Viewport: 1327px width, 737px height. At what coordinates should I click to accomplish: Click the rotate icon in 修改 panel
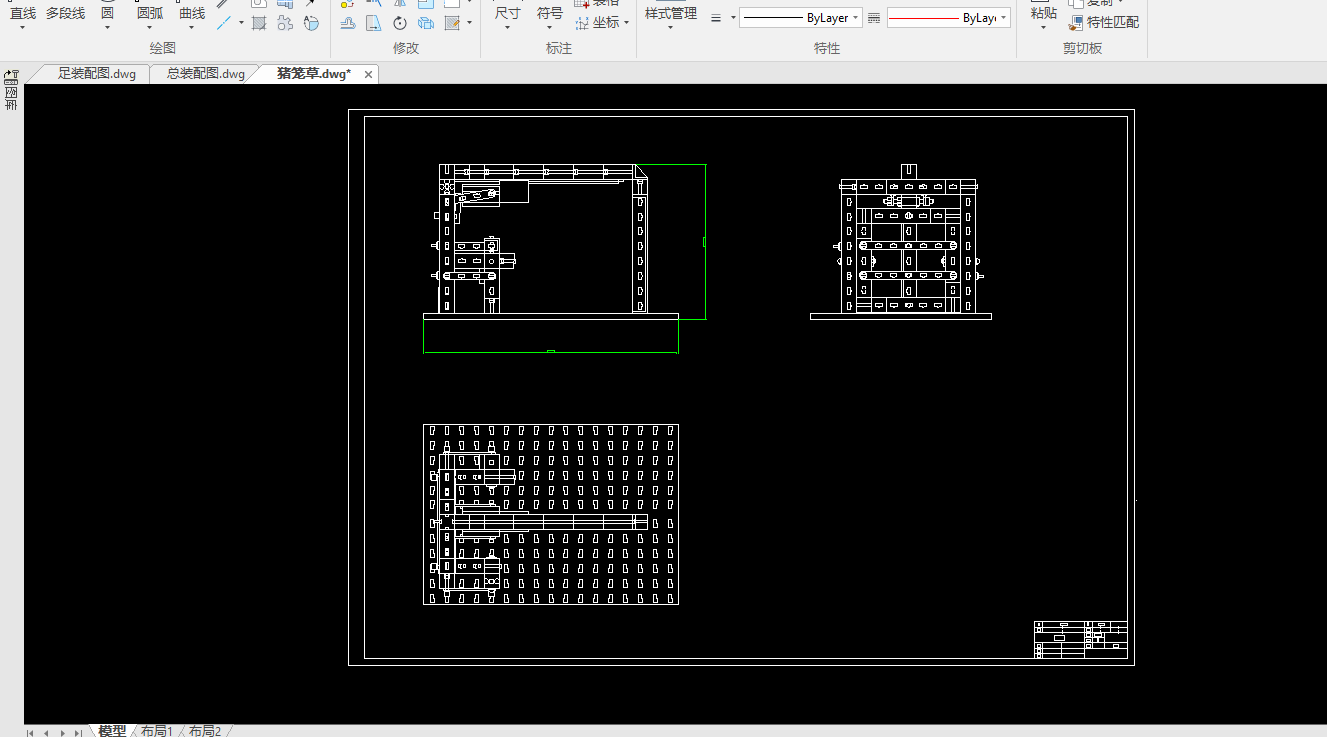[400, 22]
